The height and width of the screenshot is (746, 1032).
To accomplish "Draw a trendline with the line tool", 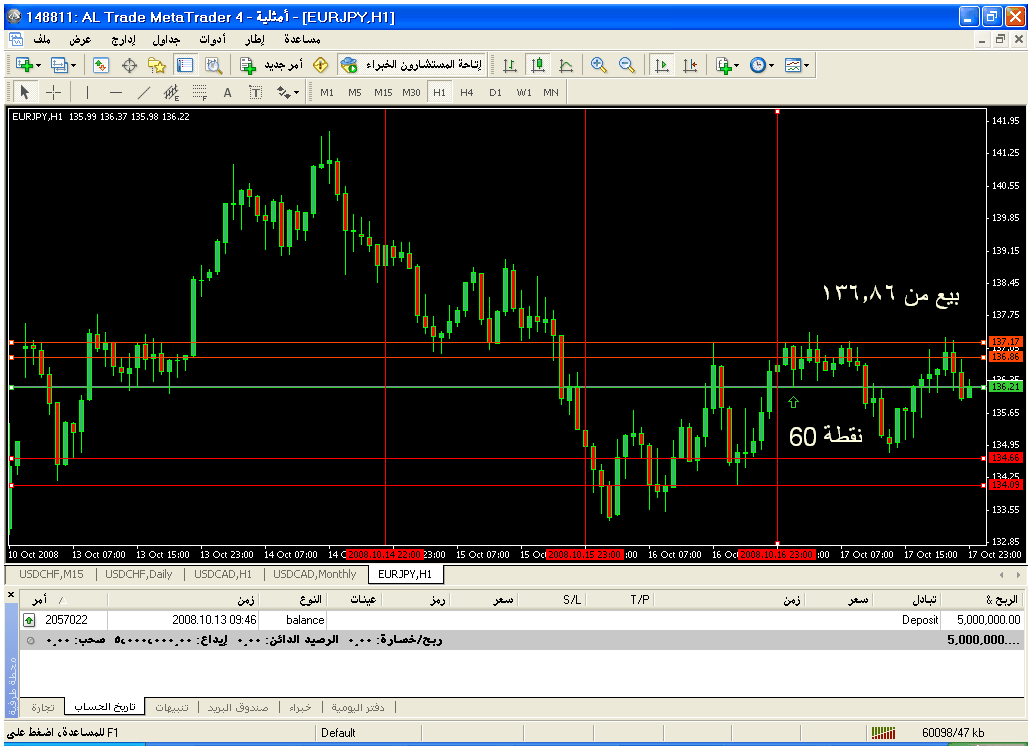I will [143, 92].
